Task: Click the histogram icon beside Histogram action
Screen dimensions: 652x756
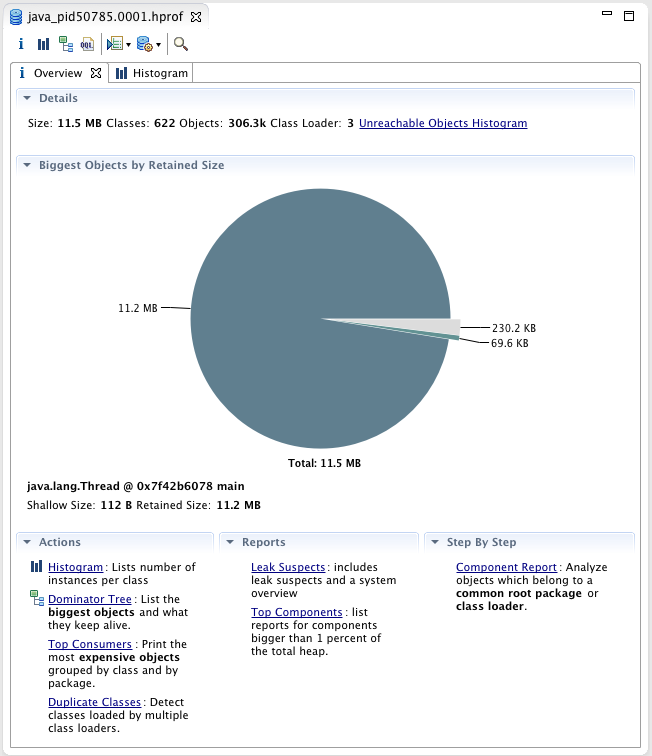Action: tap(36, 567)
